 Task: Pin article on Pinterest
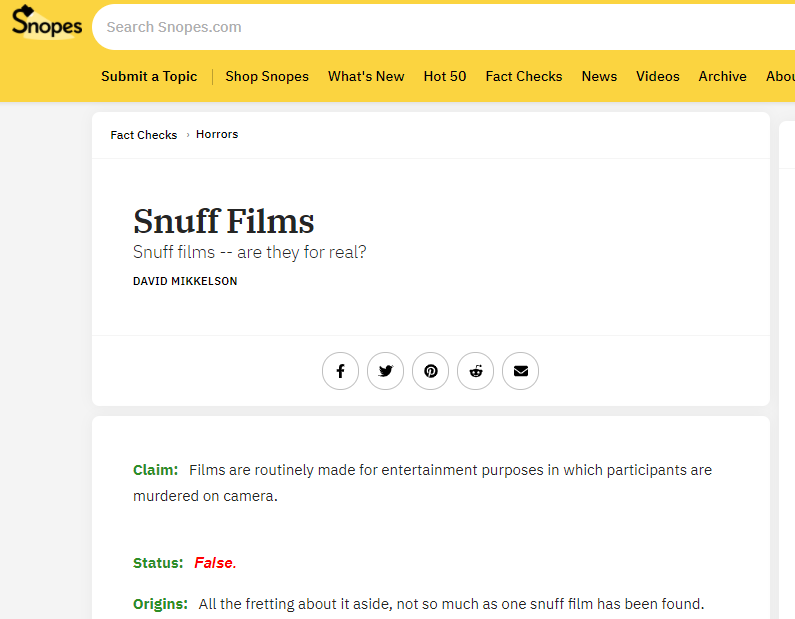(x=430, y=371)
